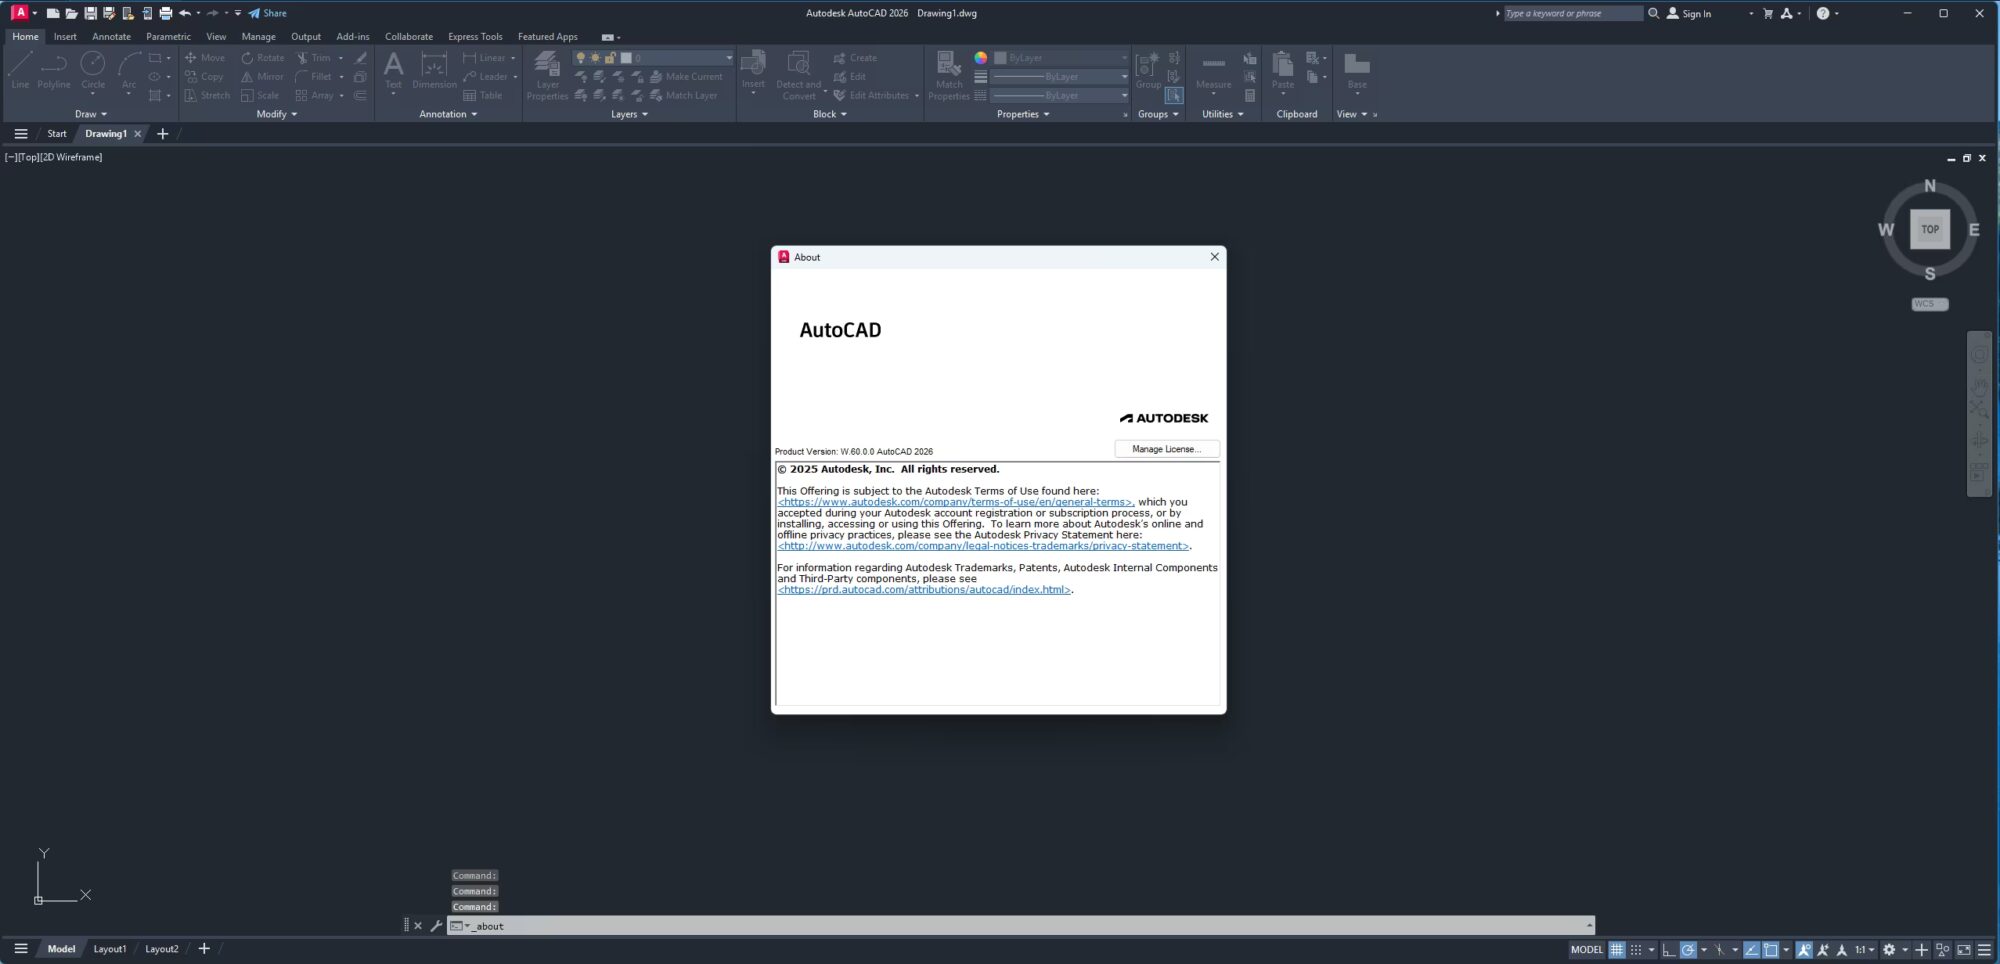Click the Save icon in quick access toolbar

click(x=90, y=13)
